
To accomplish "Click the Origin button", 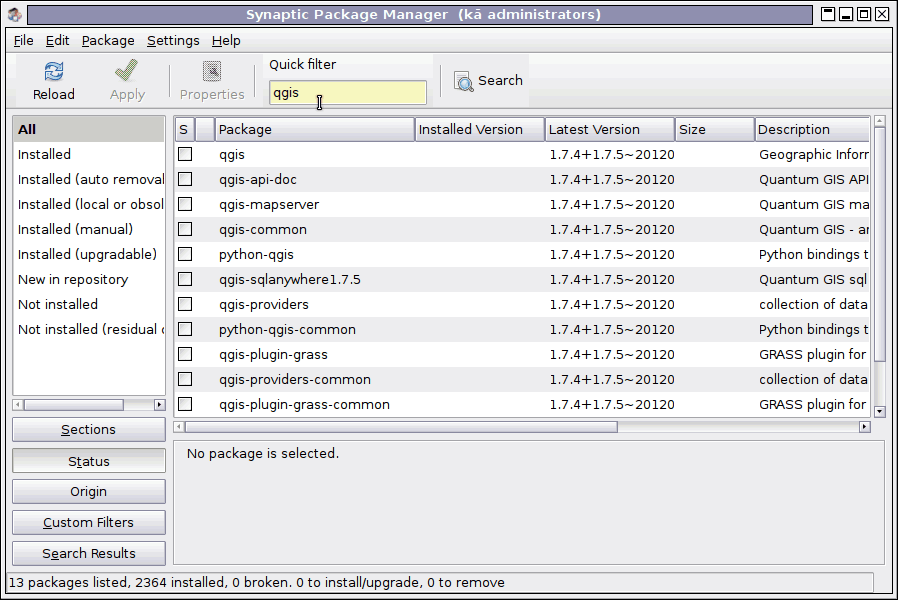I will click(x=89, y=491).
